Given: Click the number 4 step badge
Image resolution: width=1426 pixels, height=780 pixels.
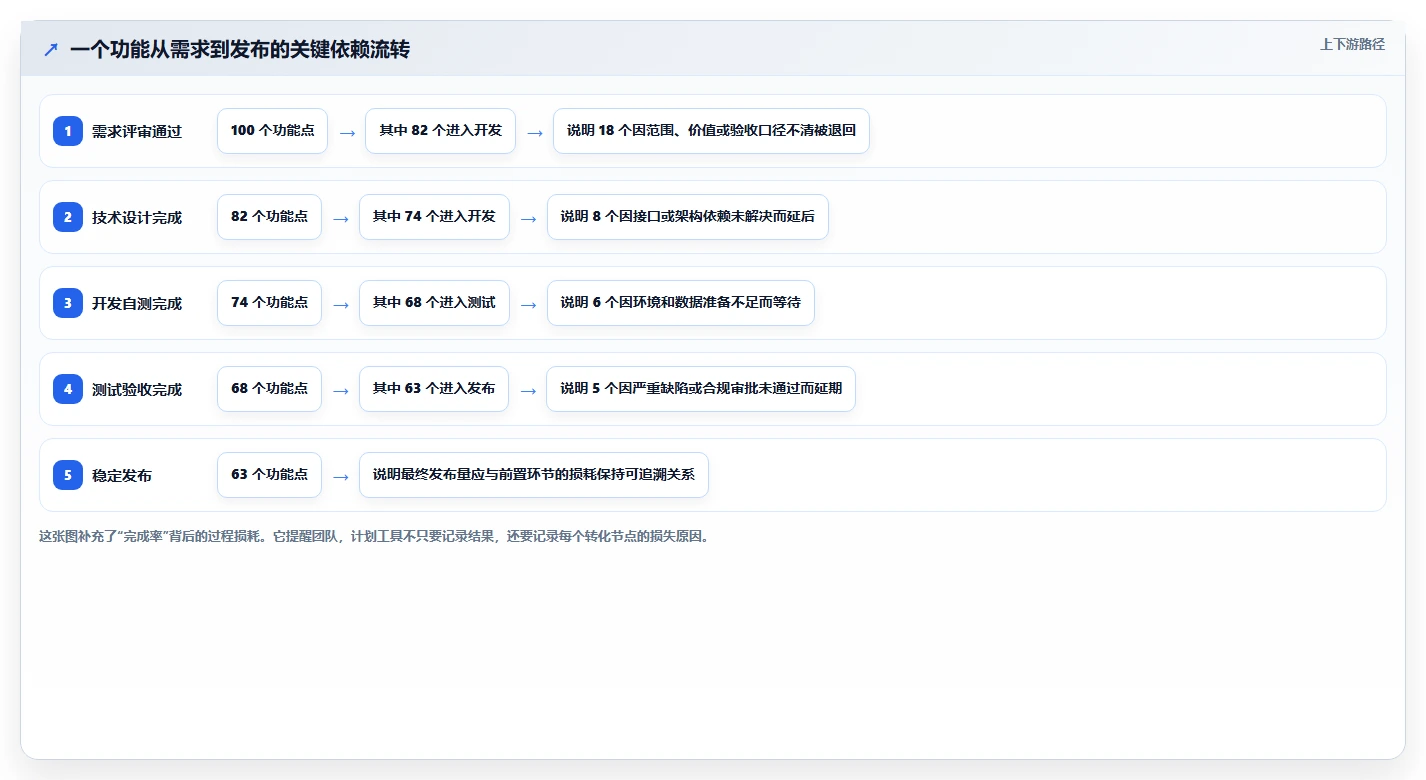Looking at the screenshot, I should (x=68, y=389).
